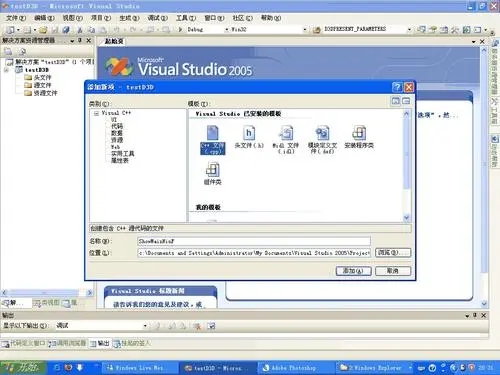Toggle auto-hide pin on 解决方案资源管理器 panel
Viewport: 500px width, 375px height.
(x=80, y=40)
